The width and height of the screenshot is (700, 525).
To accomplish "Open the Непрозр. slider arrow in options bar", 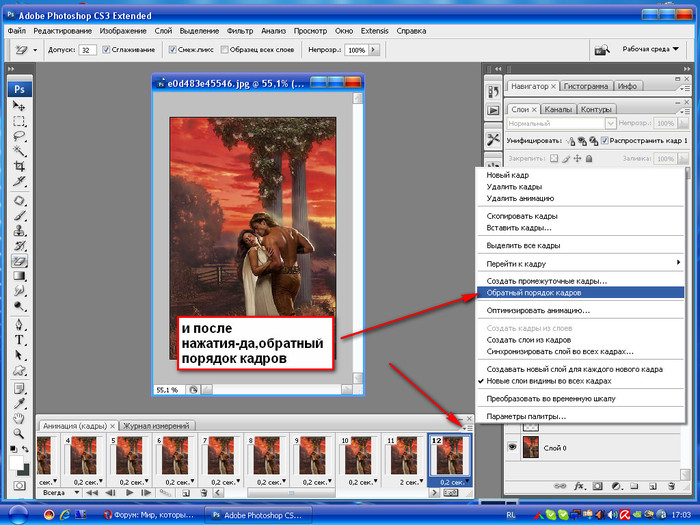I will [x=374, y=50].
